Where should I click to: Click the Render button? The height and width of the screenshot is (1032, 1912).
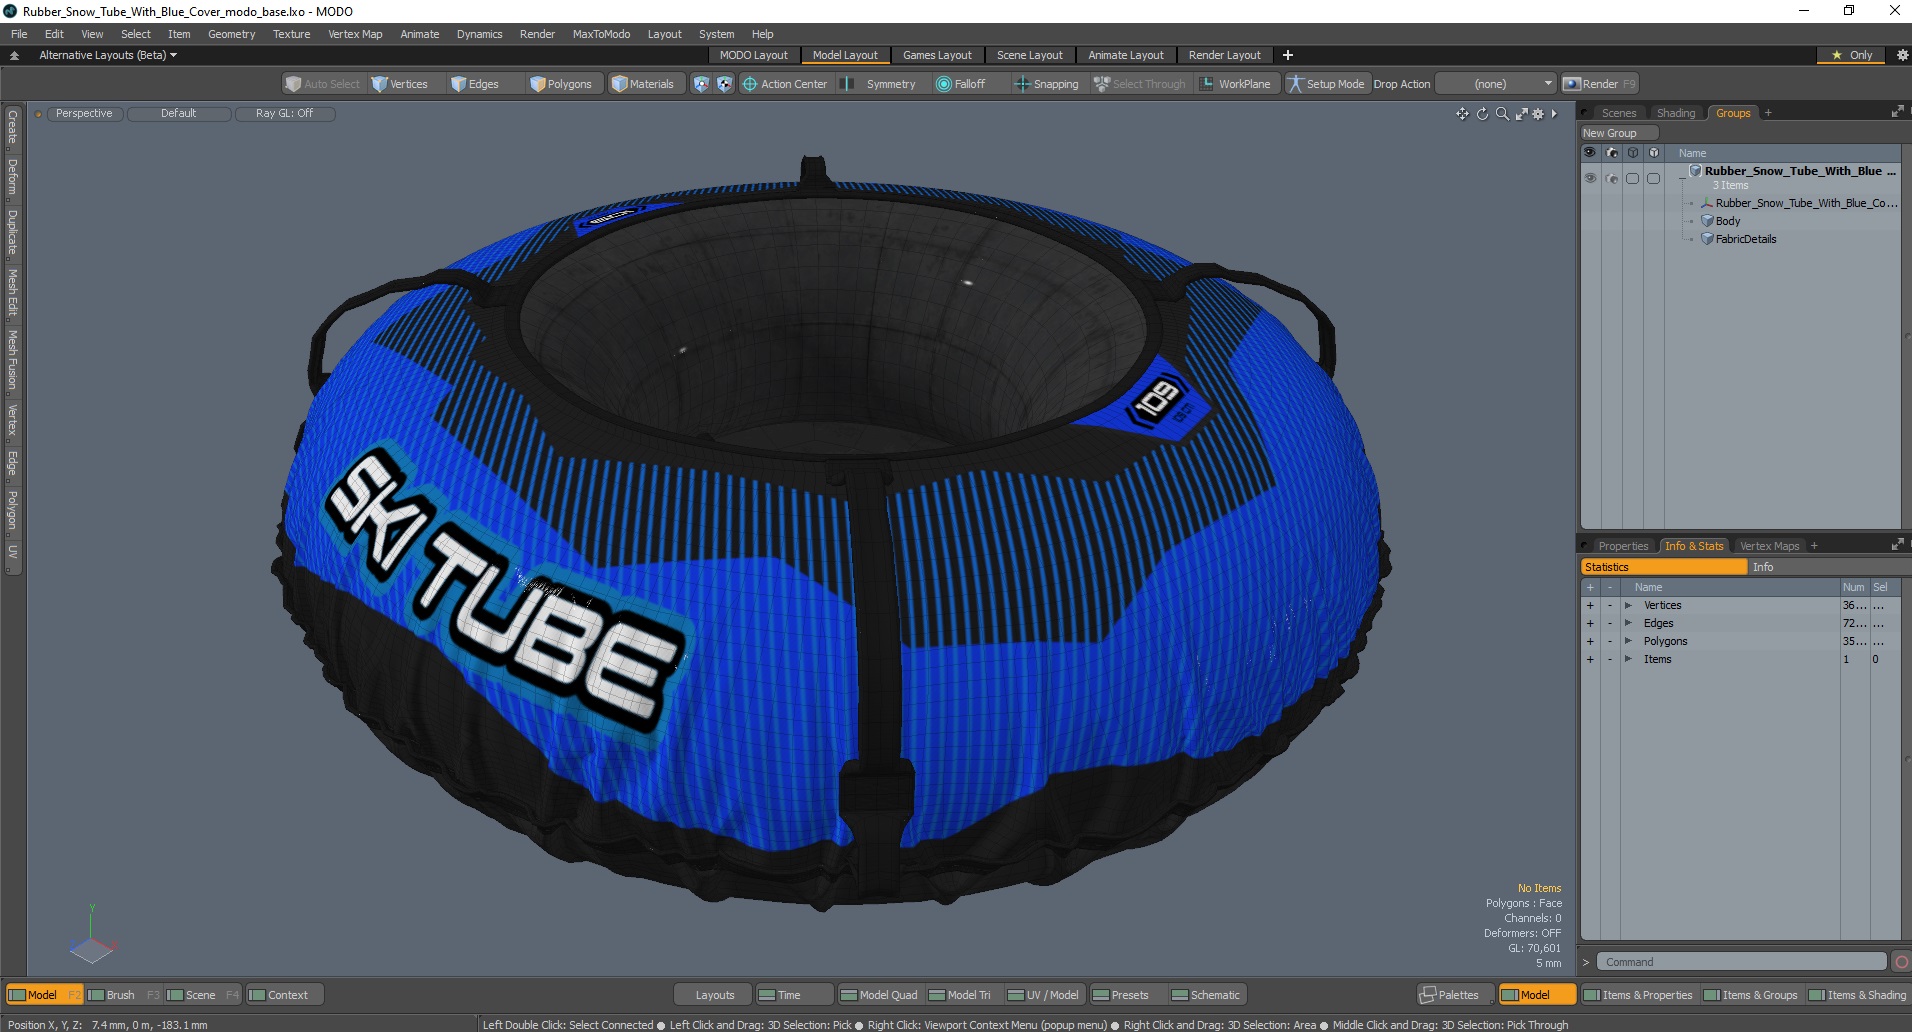(1600, 84)
